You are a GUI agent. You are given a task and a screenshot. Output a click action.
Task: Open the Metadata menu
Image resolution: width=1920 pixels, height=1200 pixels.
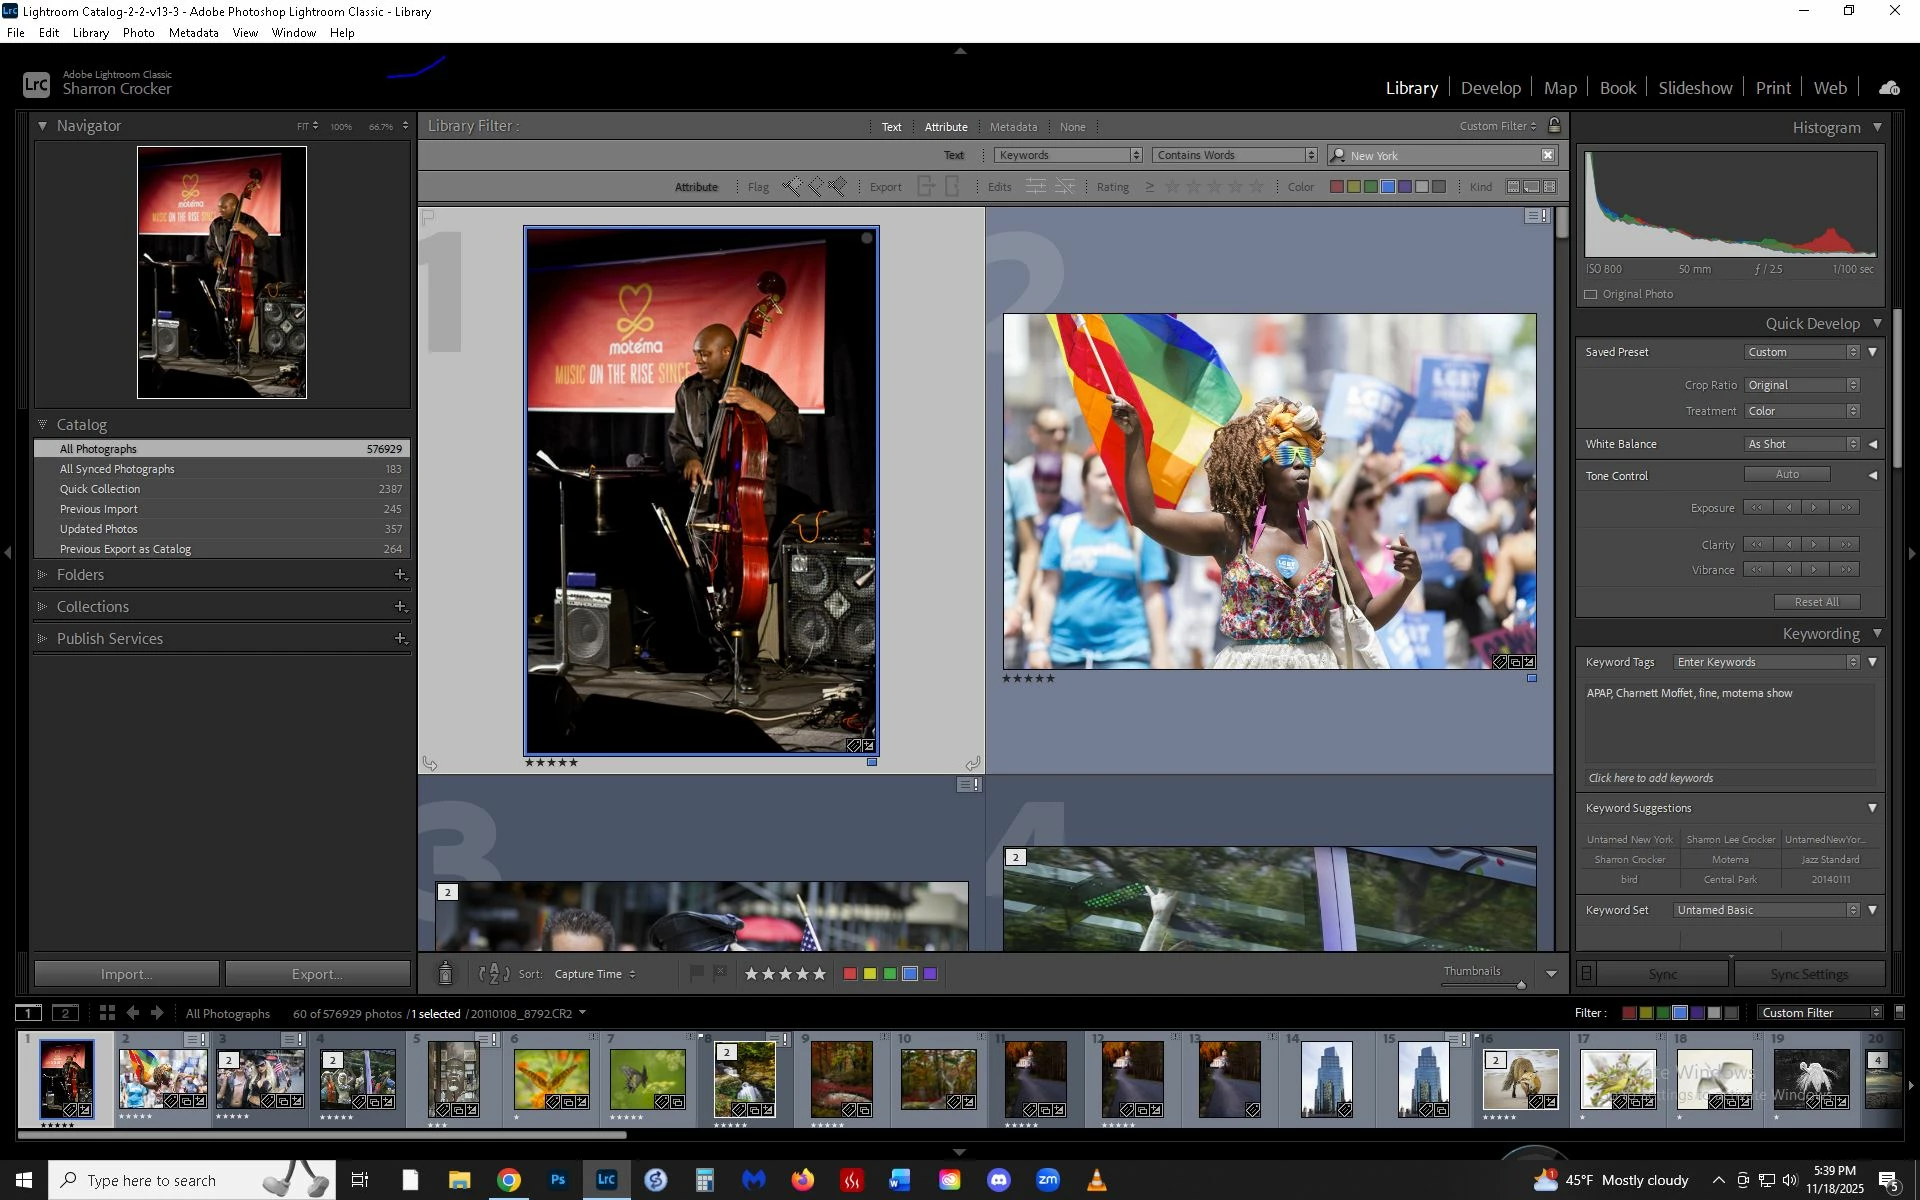click(193, 33)
